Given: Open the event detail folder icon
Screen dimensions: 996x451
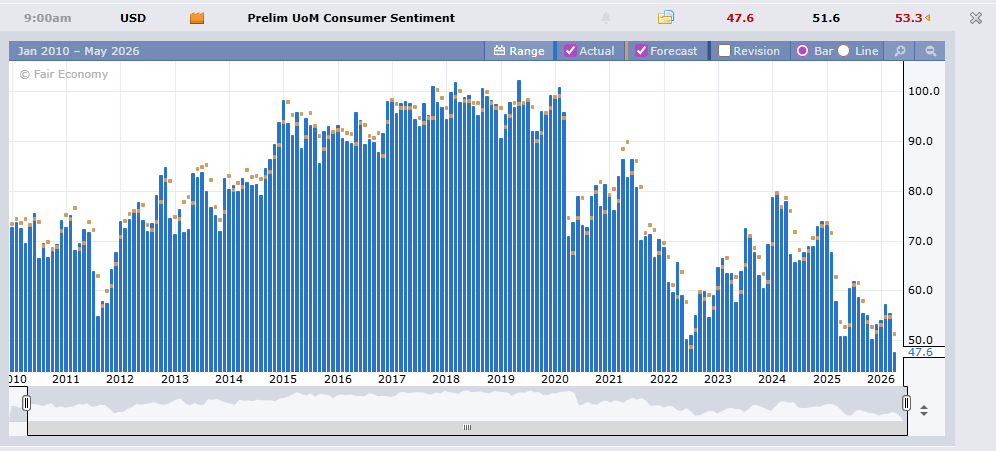Looking at the screenshot, I should (665, 18).
